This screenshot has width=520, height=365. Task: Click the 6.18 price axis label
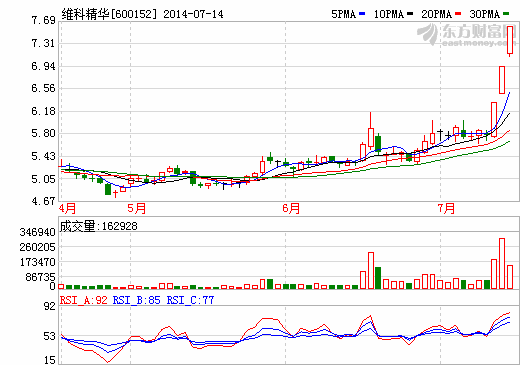click(43, 111)
